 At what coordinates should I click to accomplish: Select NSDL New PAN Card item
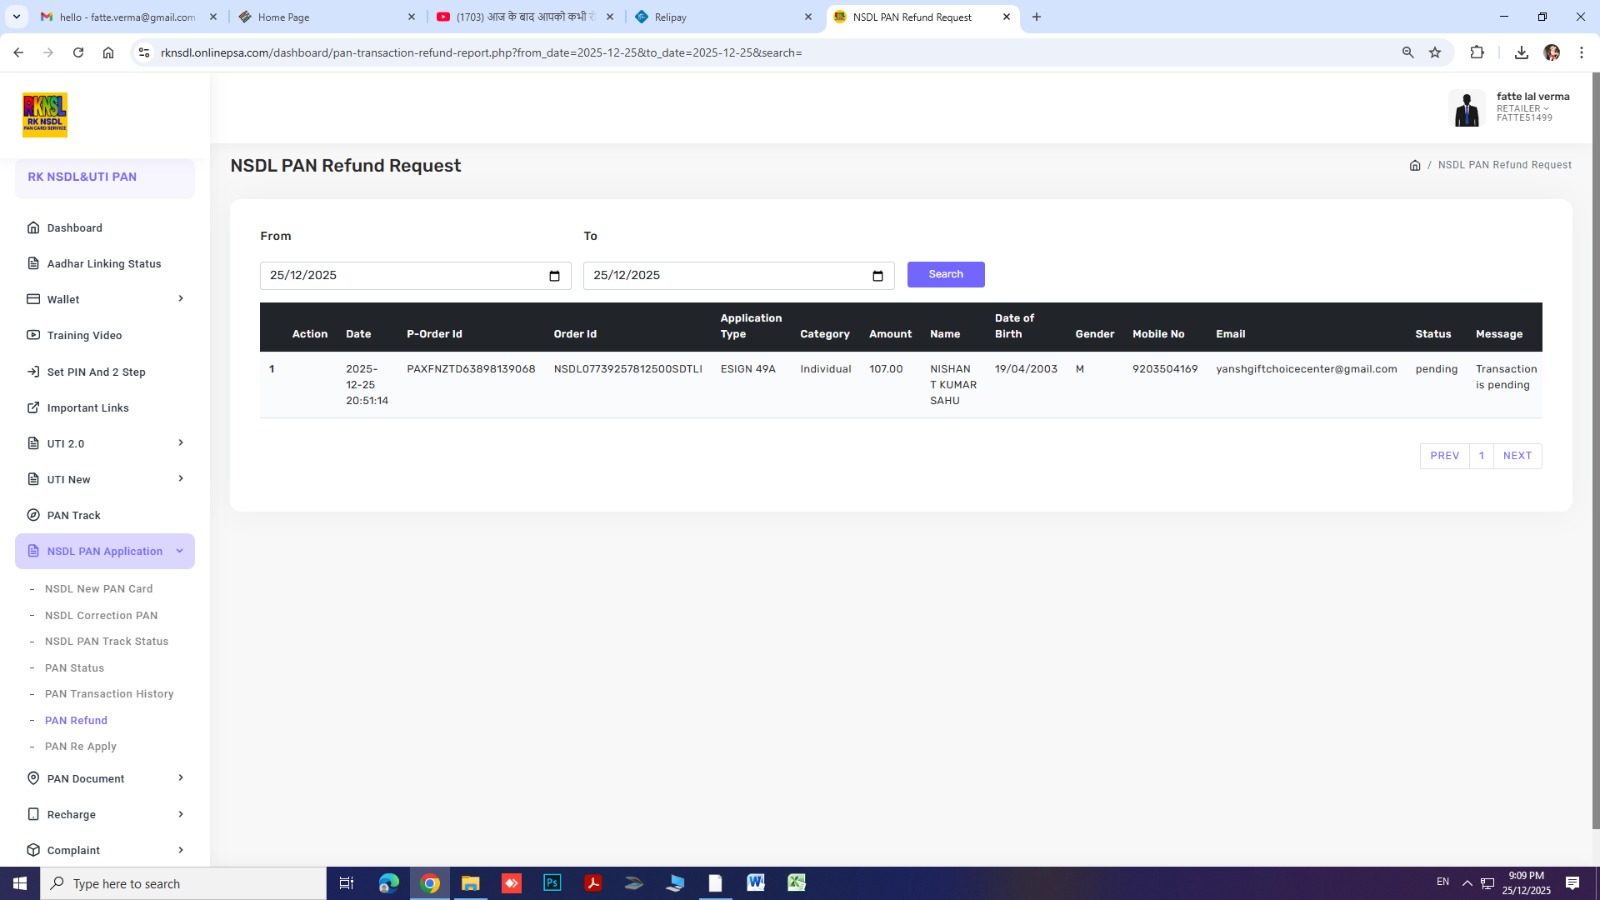click(99, 589)
